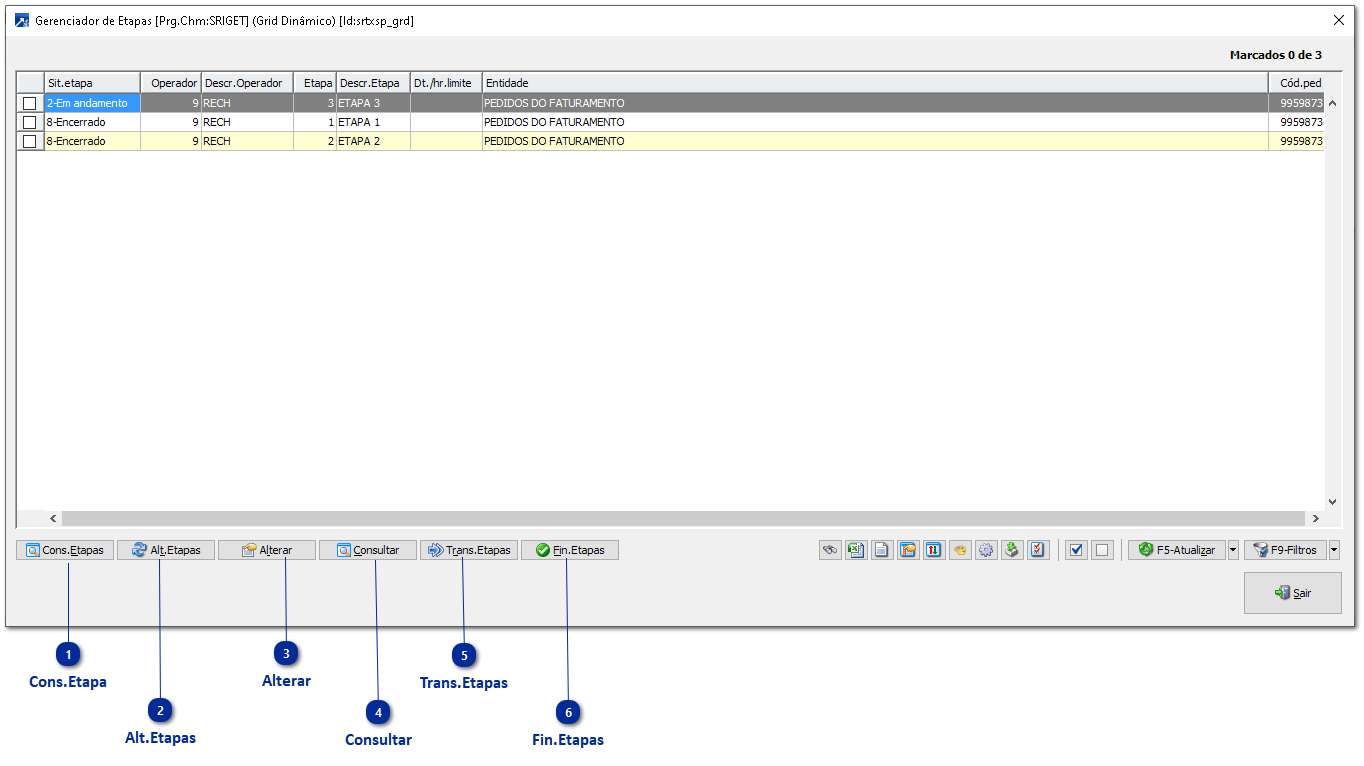The height and width of the screenshot is (766, 1364).
Task: Click the Cód.ped column header
Action: pos(1297,83)
